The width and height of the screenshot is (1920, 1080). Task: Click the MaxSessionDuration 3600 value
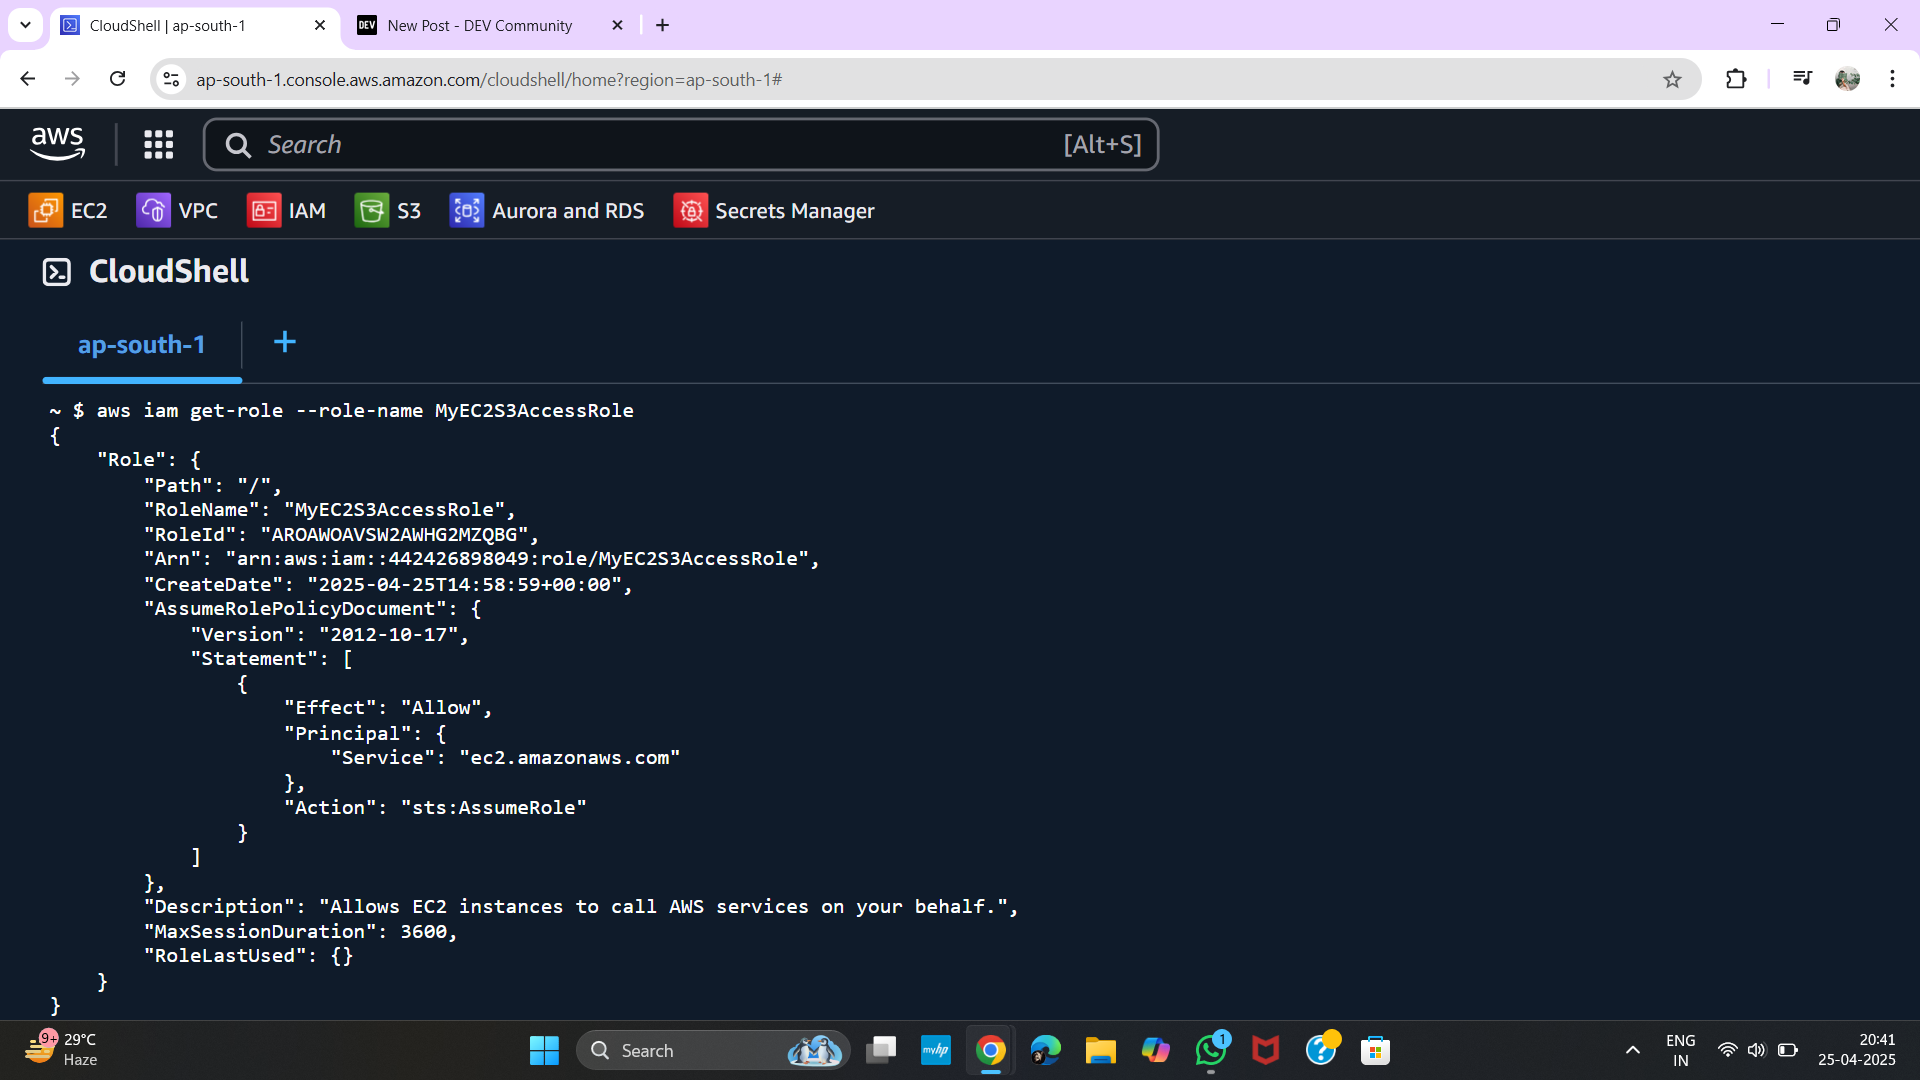click(424, 932)
